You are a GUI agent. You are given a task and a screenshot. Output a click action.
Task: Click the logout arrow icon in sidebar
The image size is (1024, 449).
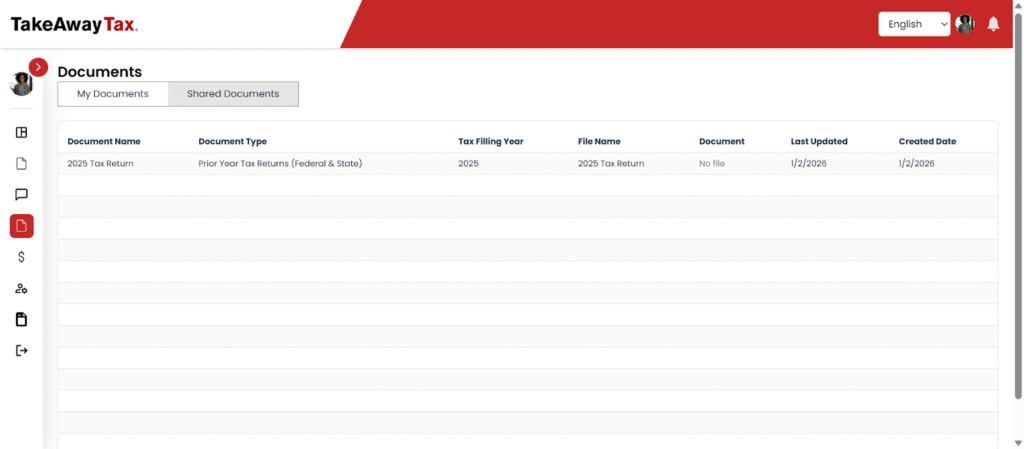point(22,351)
